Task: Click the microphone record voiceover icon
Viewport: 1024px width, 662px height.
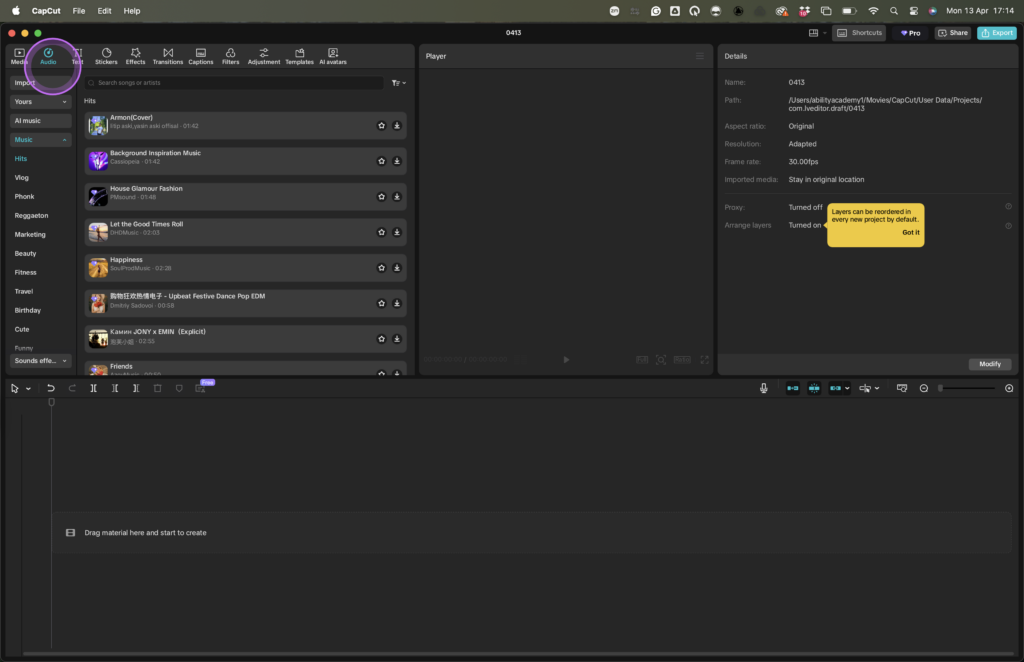Action: pyautogui.click(x=764, y=388)
